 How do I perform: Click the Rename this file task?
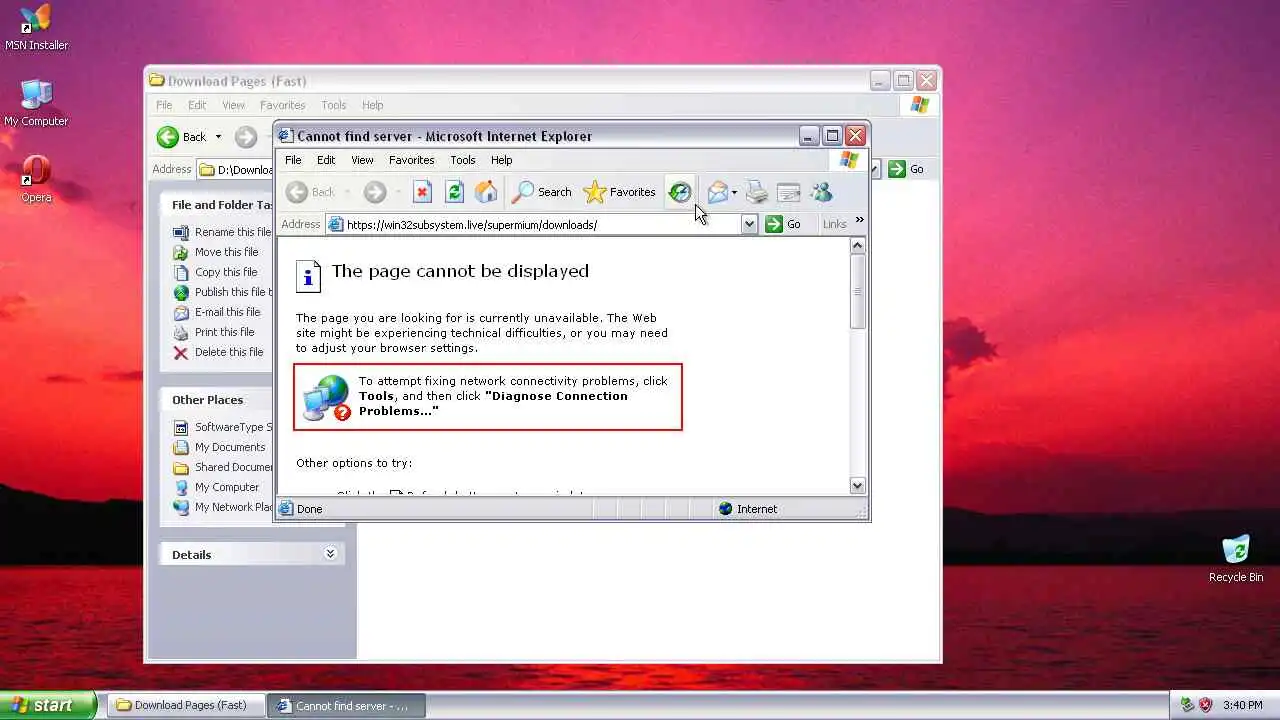(222, 232)
